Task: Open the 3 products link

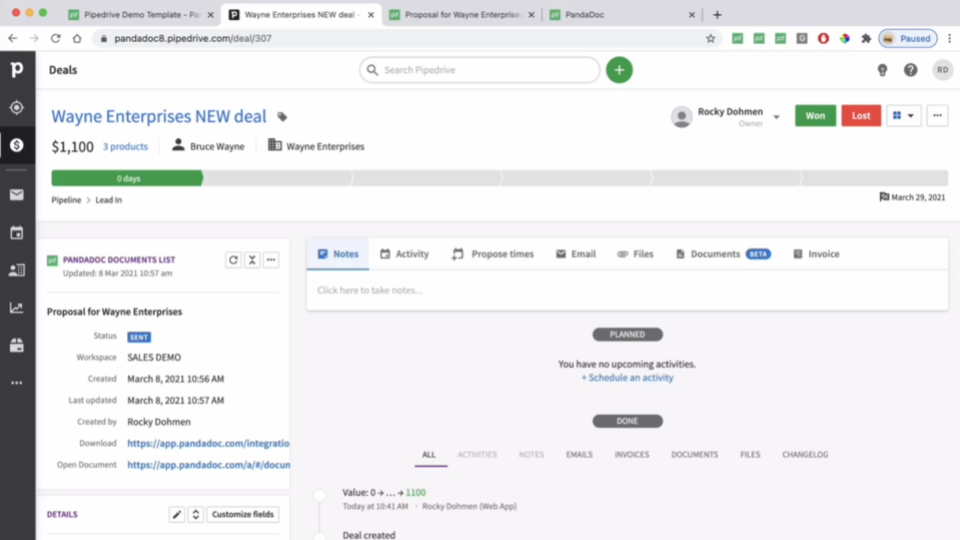Action: [x=126, y=146]
